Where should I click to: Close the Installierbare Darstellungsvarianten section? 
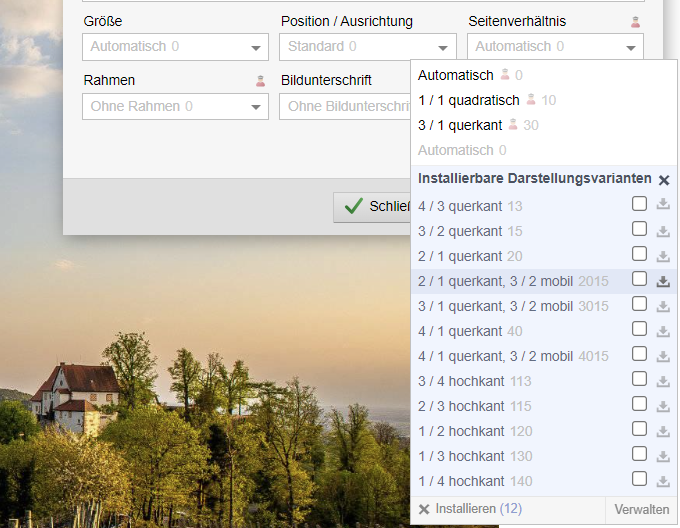(664, 180)
